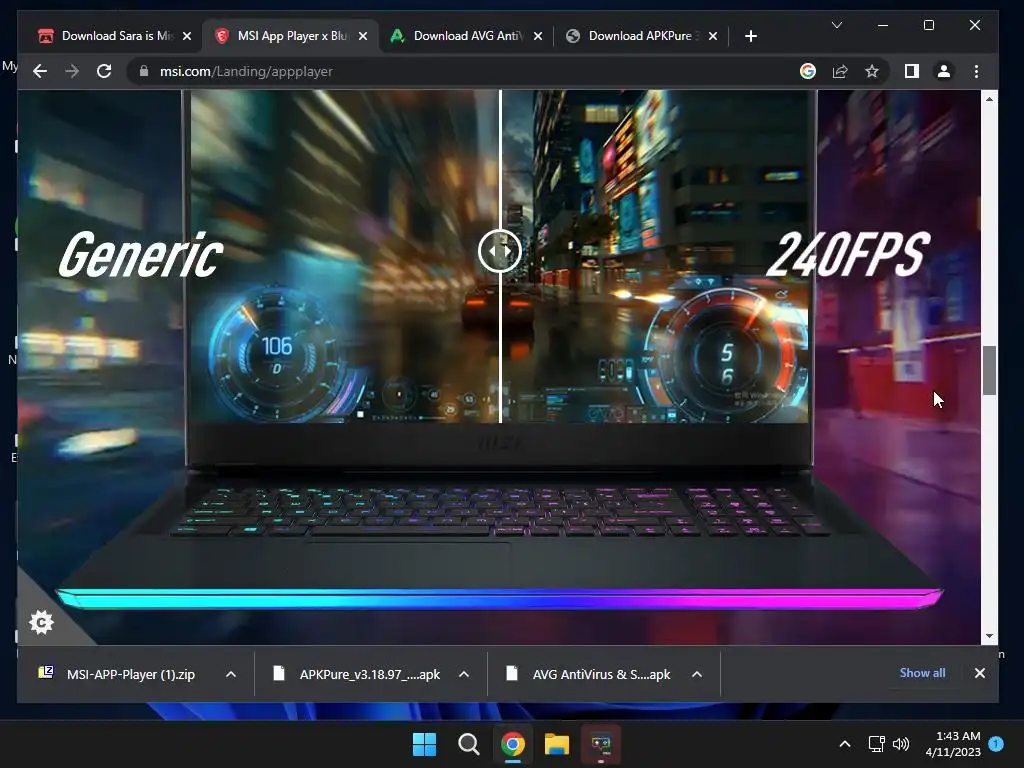The image size is (1024, 768).
Task: Click the Generic vs 240FPS comparison slider handle
Action: [x=500, y=251]
